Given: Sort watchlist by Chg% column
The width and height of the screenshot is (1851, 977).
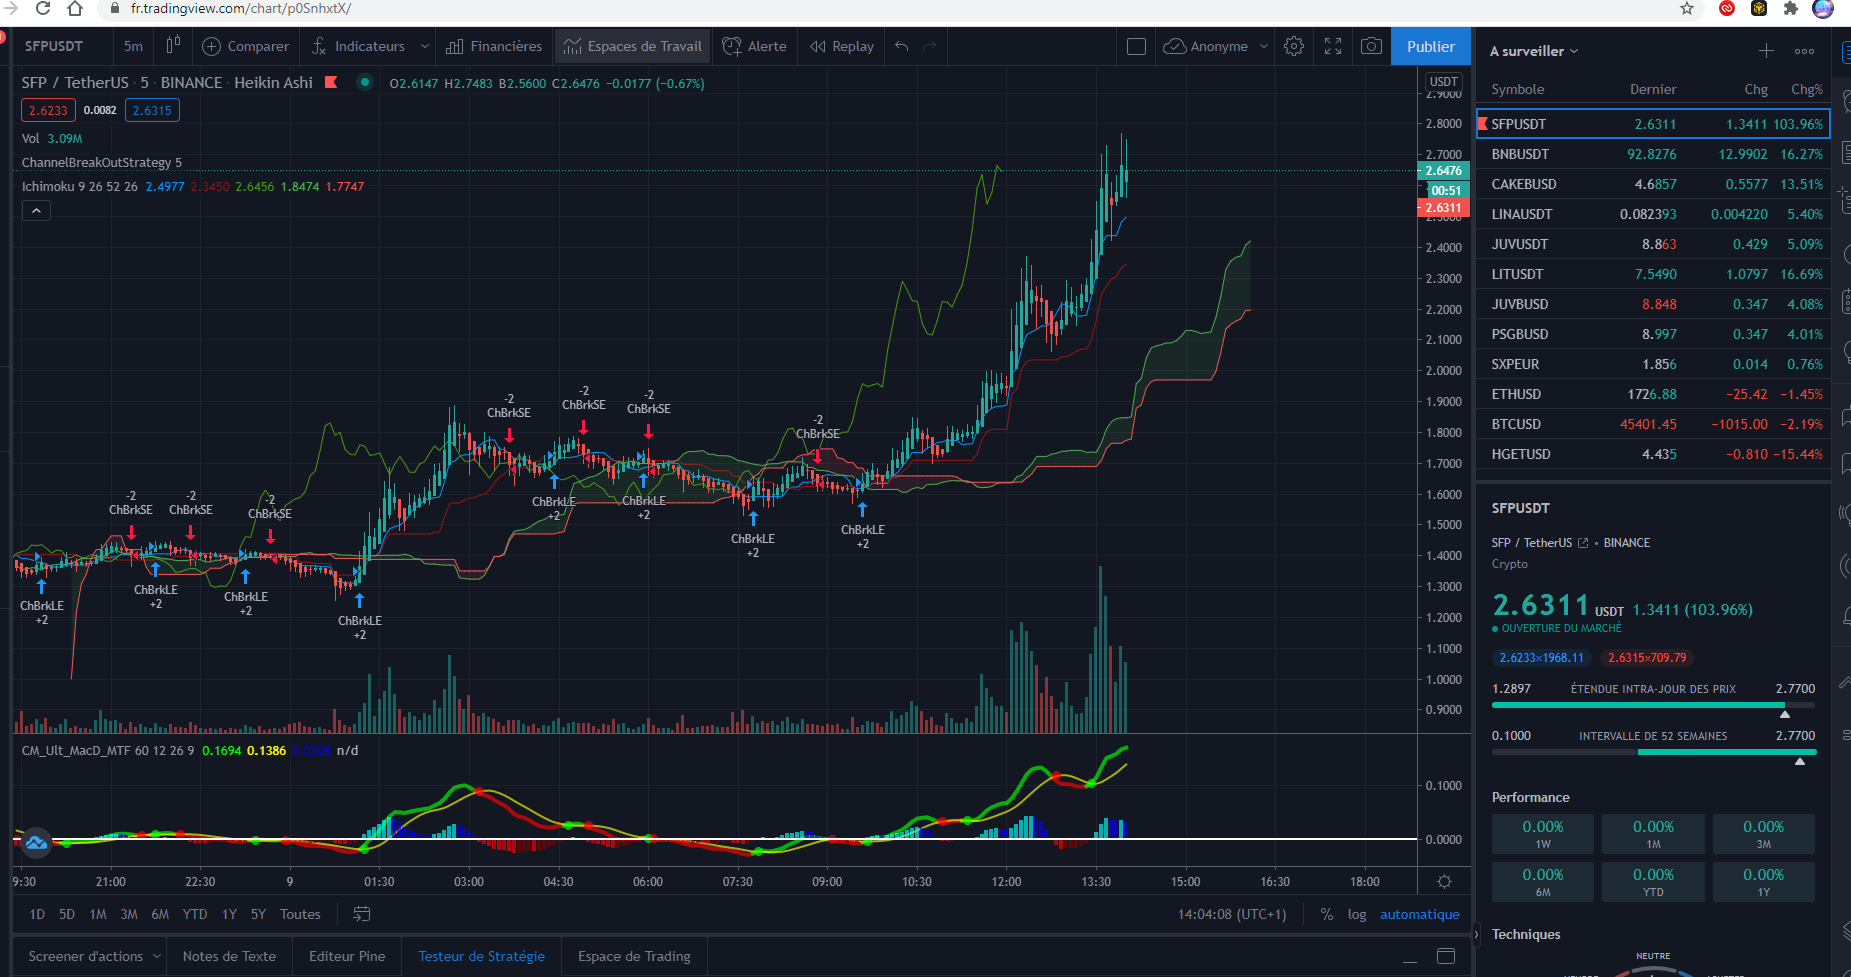Looking at the screenshot, I should (1806, 89).
